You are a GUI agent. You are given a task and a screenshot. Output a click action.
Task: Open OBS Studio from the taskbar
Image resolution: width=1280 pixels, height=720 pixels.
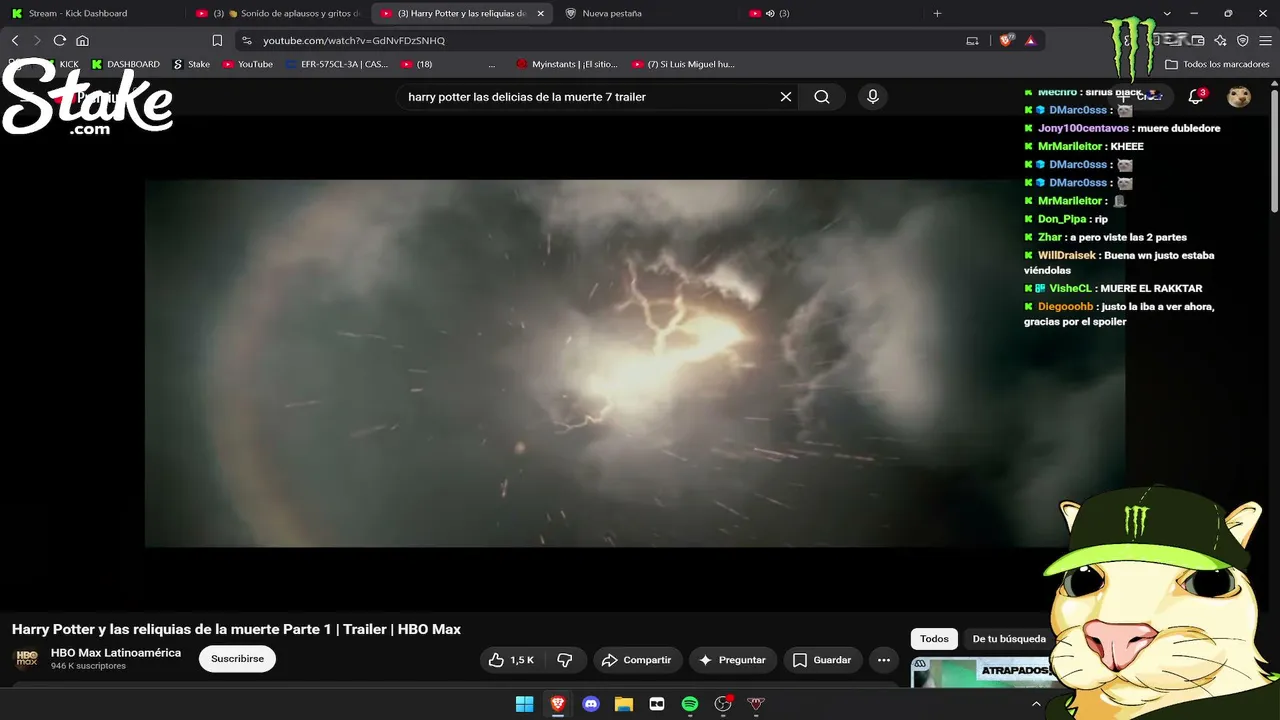point(723,704)
